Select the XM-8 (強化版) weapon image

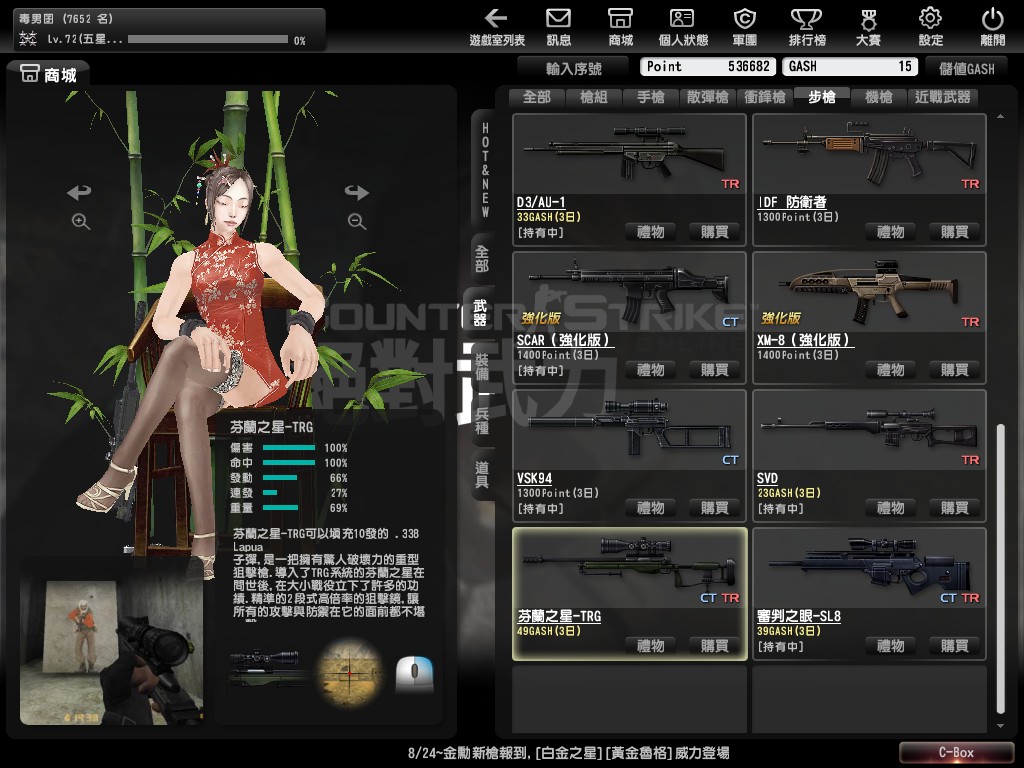tap(869, 292)
